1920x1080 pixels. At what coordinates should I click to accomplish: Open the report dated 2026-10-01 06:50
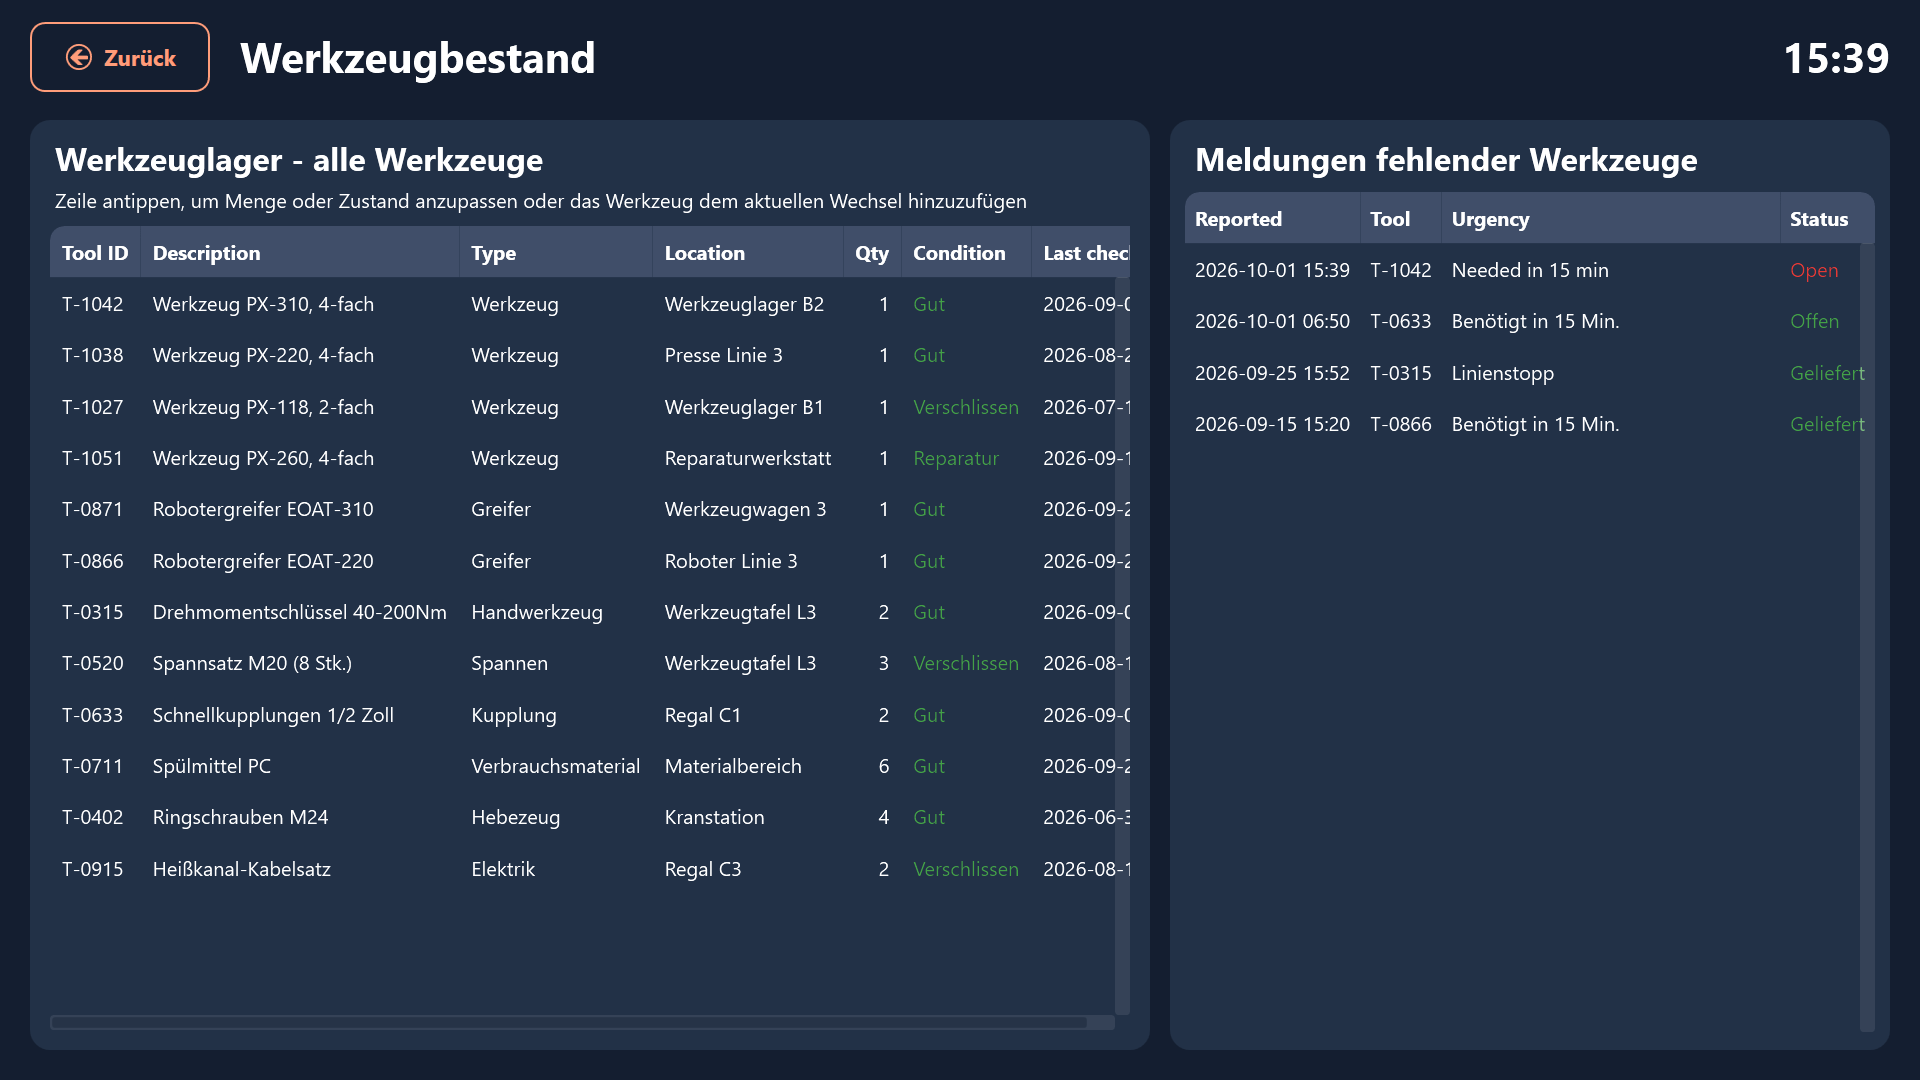(1530, 321)
